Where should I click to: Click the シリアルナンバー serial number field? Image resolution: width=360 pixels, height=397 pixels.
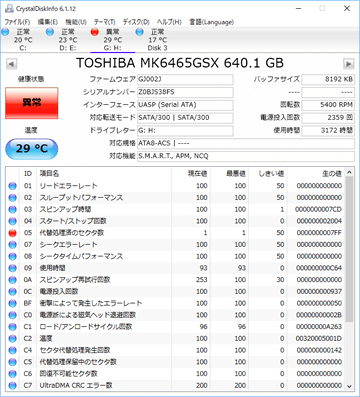coord(185,92)
